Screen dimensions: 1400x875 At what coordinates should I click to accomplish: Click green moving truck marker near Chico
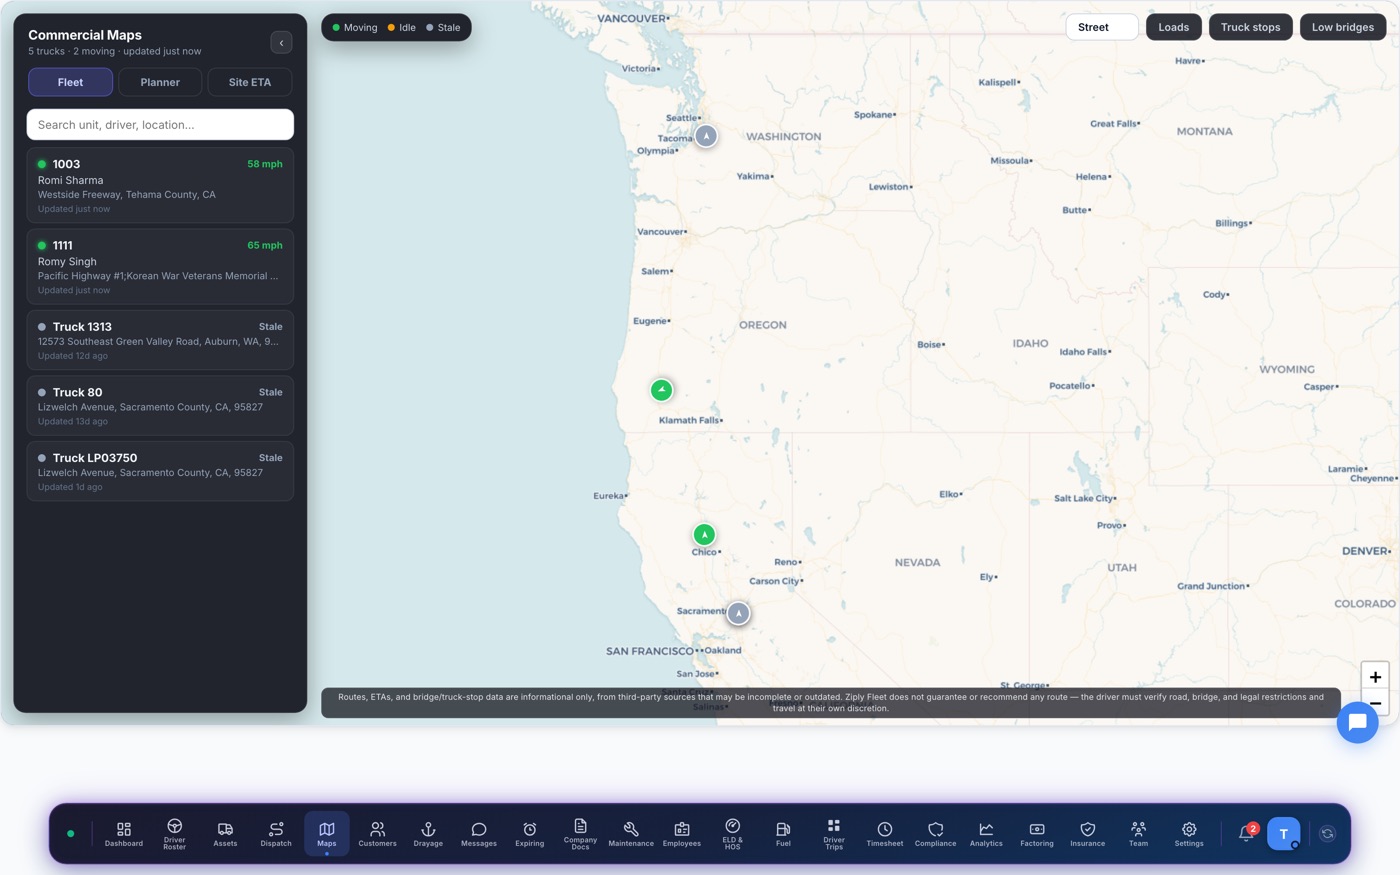coord(704,535)
